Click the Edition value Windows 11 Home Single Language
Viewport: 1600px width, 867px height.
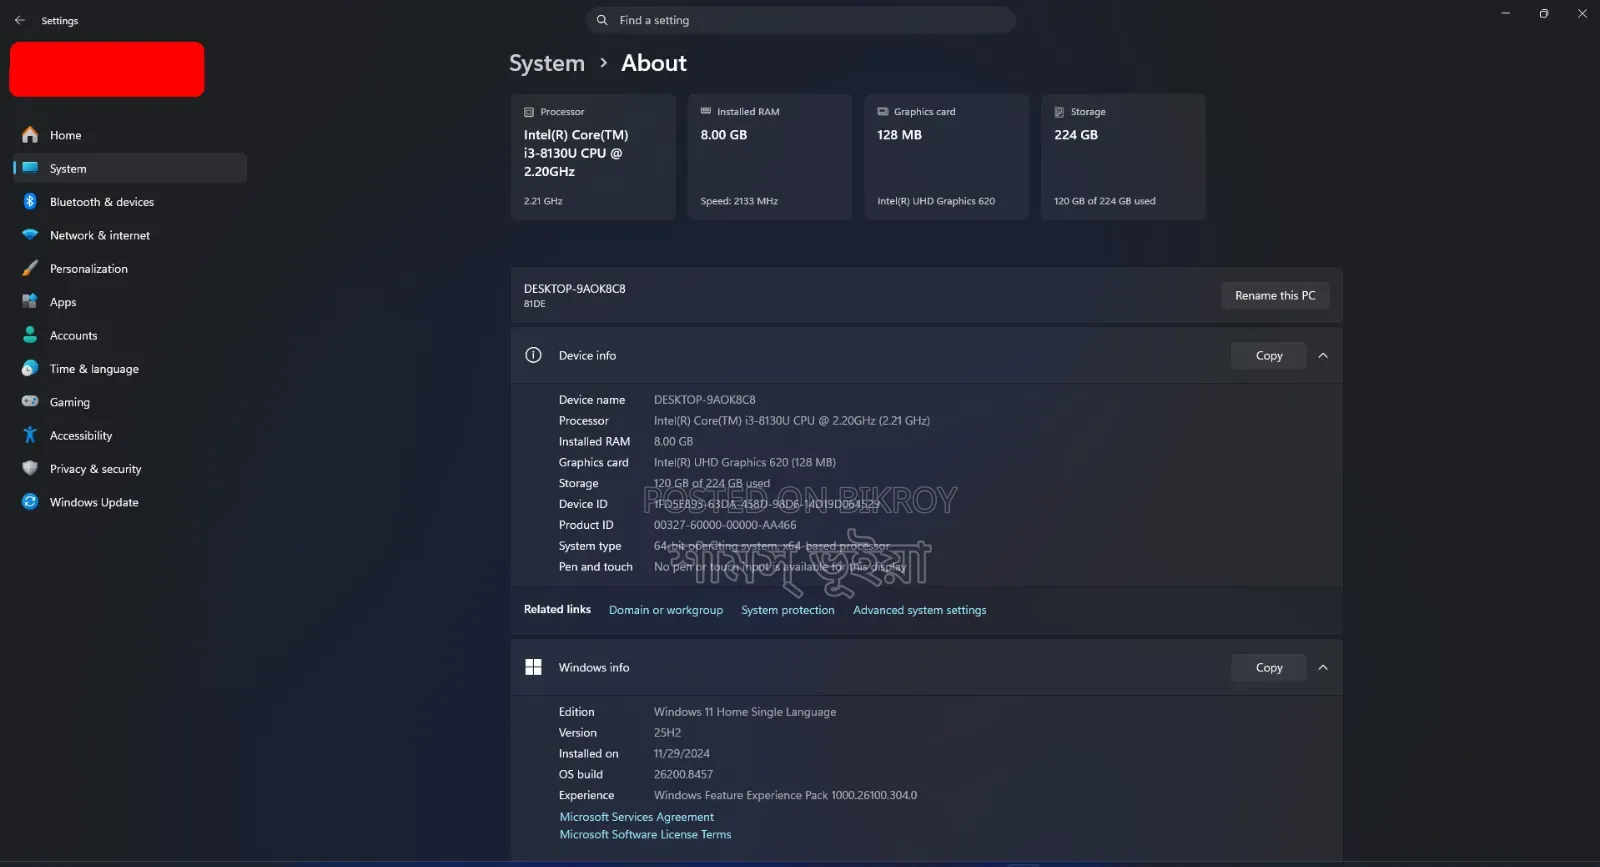click(x=745, y=712)
